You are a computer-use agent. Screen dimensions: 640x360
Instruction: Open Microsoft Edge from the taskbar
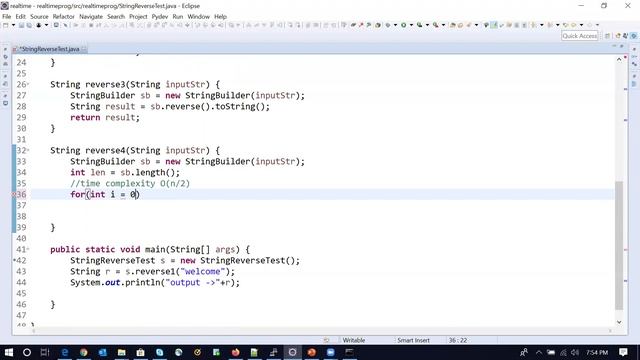tap(64, 352)
